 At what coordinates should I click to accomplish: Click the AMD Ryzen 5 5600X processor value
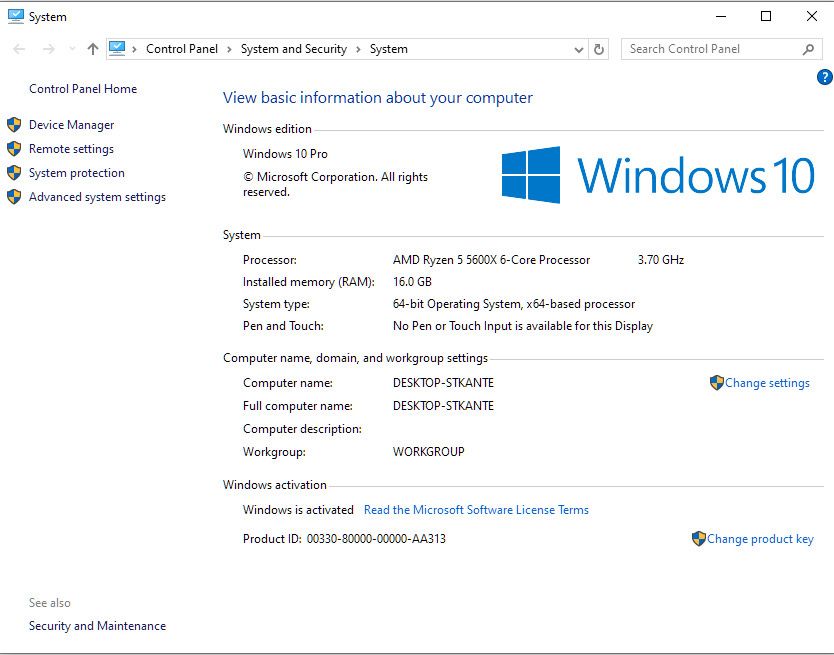491,260
